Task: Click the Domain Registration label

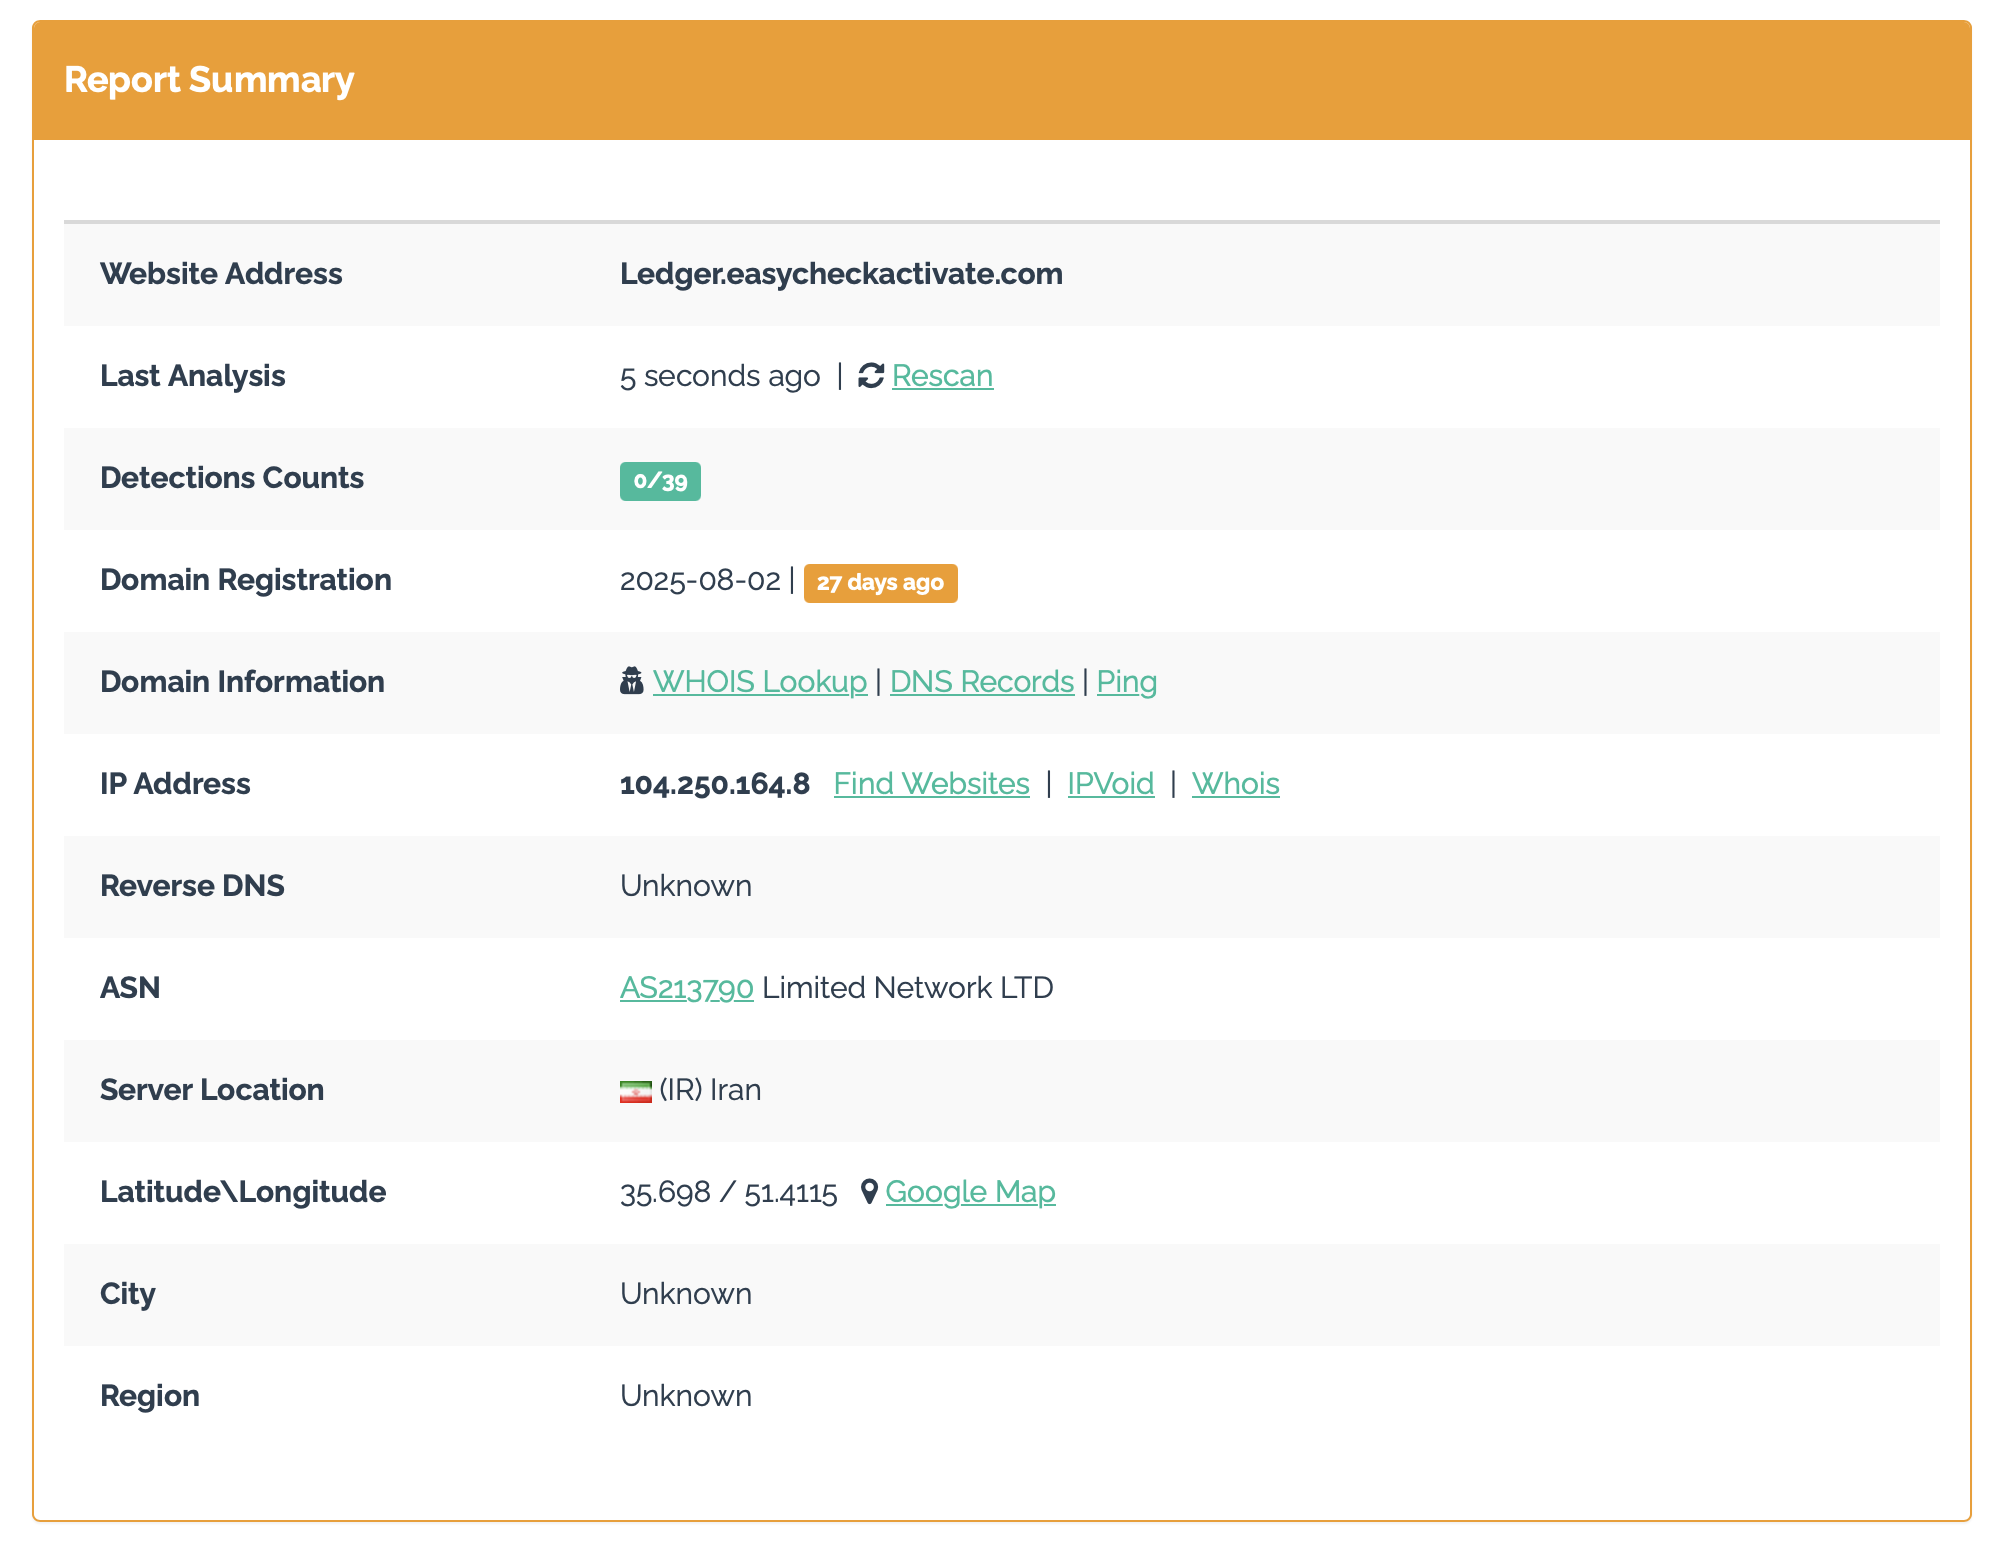Action: coord(246,580)
